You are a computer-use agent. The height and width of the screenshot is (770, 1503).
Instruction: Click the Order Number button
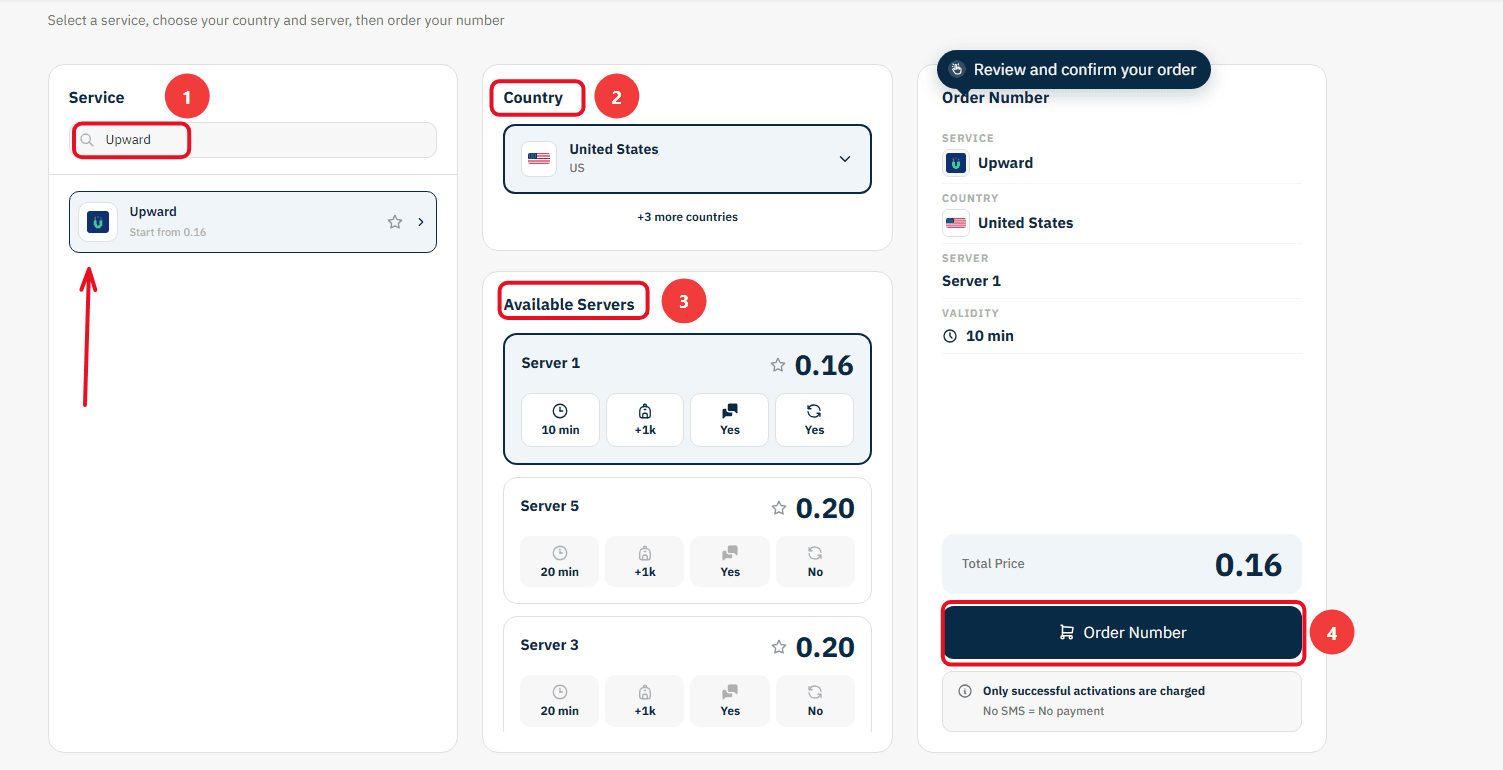[x=1122, y=632]
